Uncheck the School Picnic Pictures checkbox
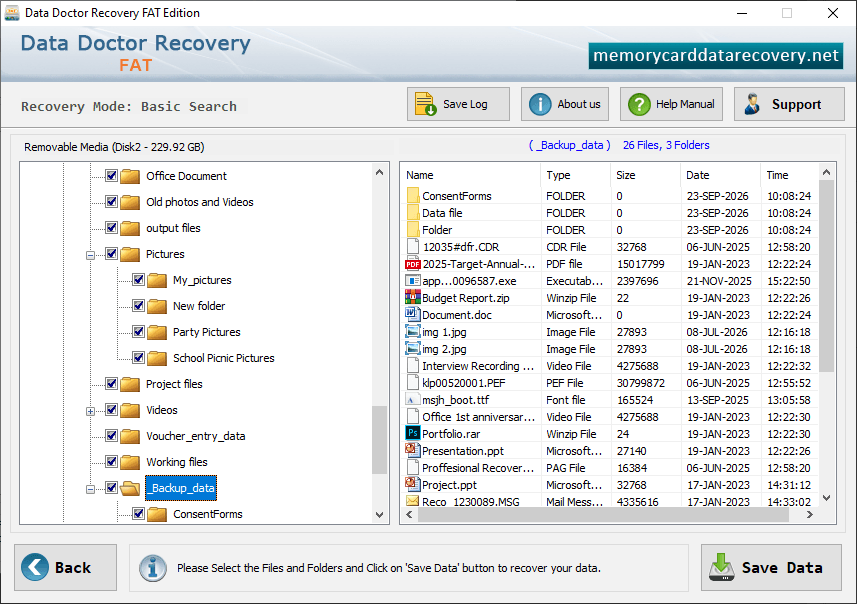This screenshot has width=857, height=604. coord(138,357)
